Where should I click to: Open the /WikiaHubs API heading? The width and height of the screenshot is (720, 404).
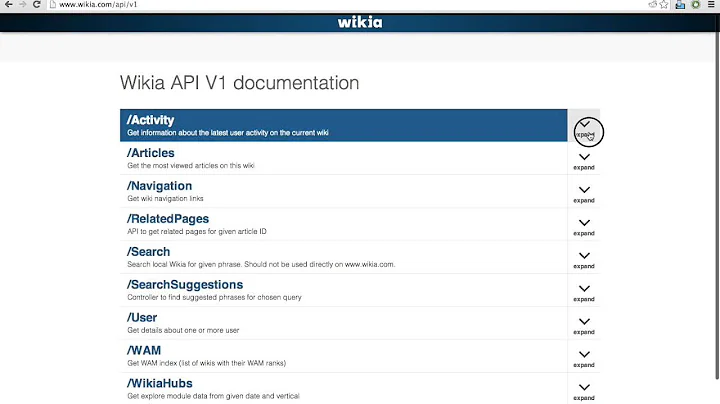pos(159,383)
